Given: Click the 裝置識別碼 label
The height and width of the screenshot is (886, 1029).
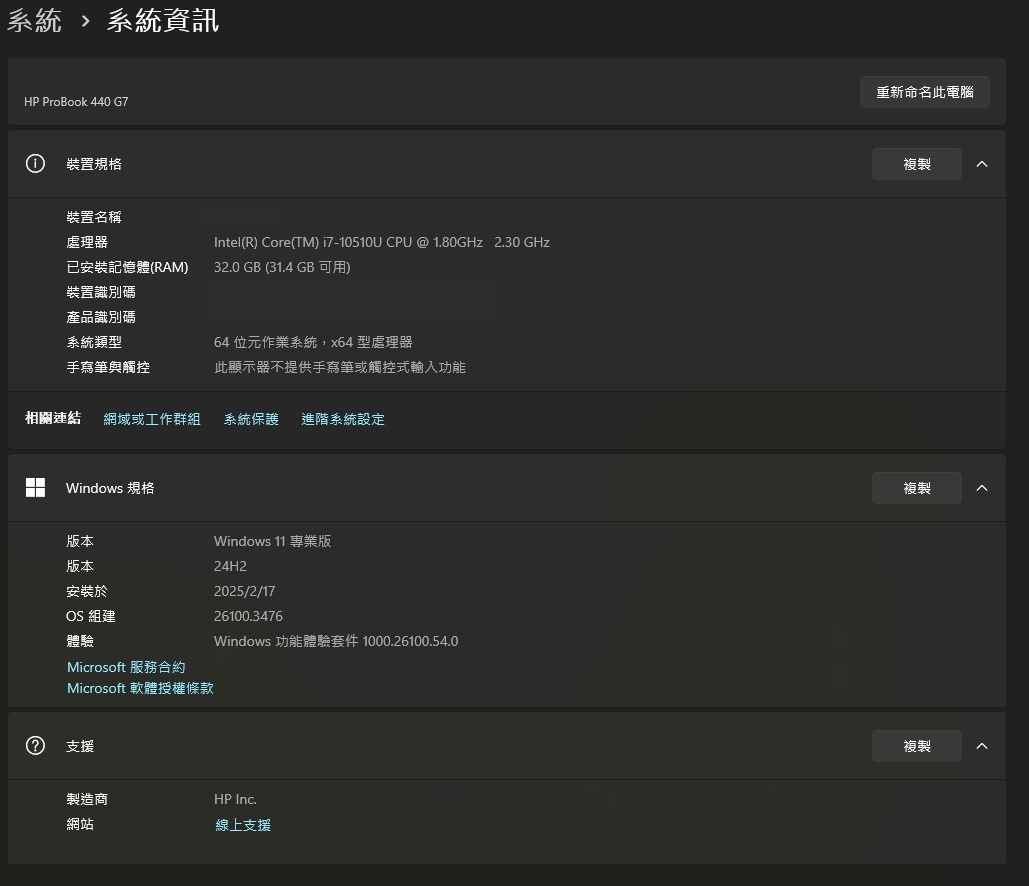Looking at the screenshot, I should 101,292.
